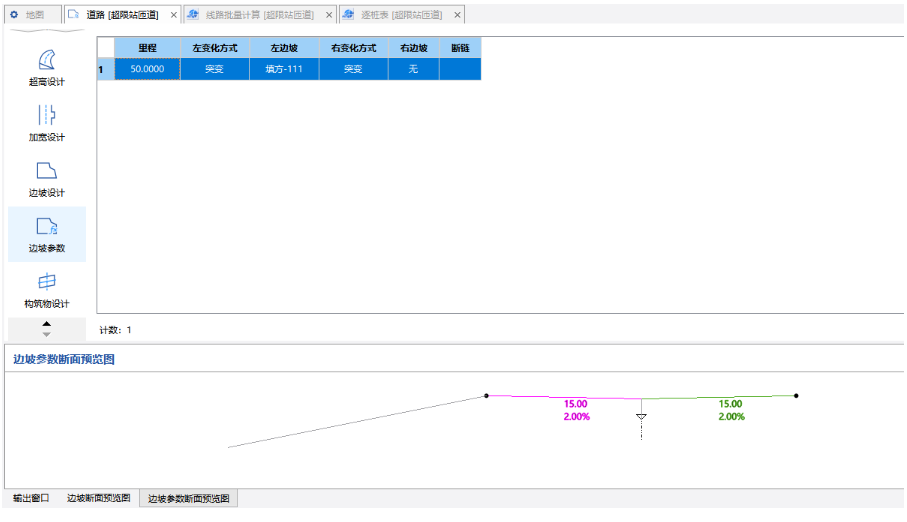The height and width of the screenshot is (522, 907).
Task: Click the 道路 tab document icon
Action: [x=73, y=14]
